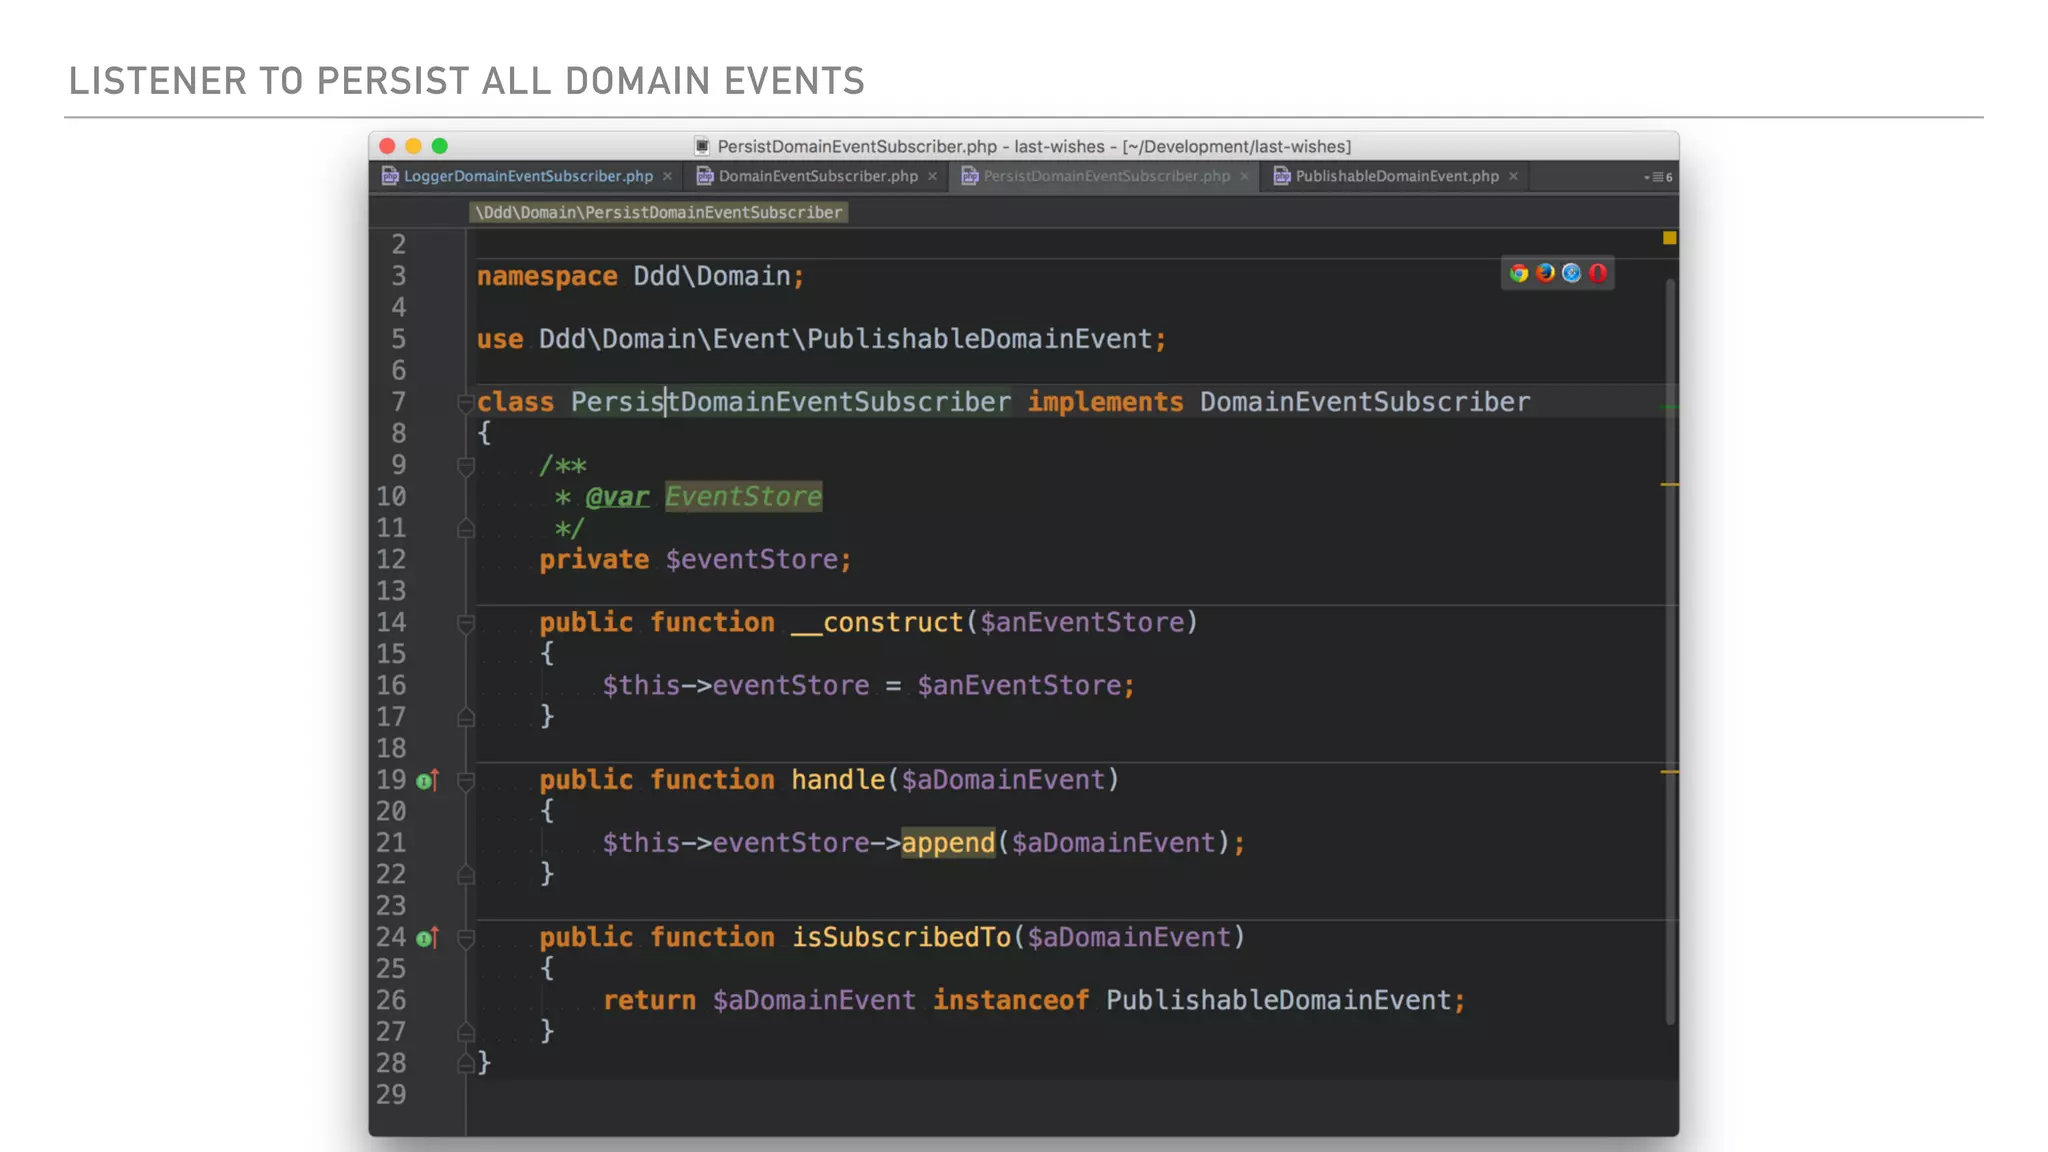Click line number 21 in the gutter
Viewport: 2048px width, 1152px height.
pos(391,843)
